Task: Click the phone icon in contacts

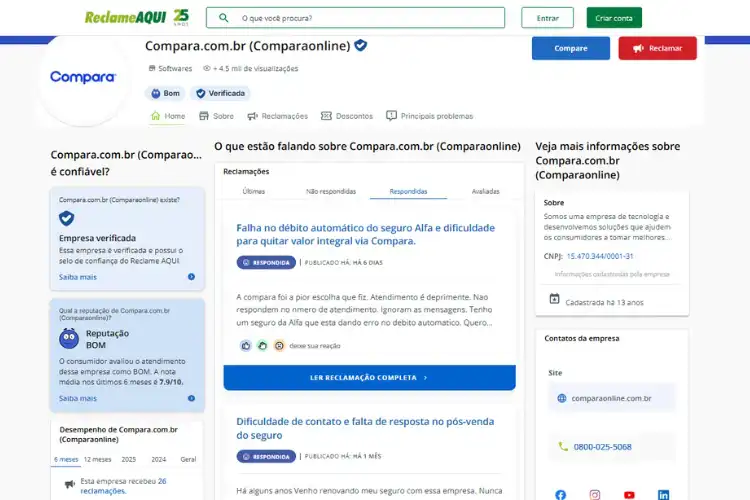Action: (563, 446)
